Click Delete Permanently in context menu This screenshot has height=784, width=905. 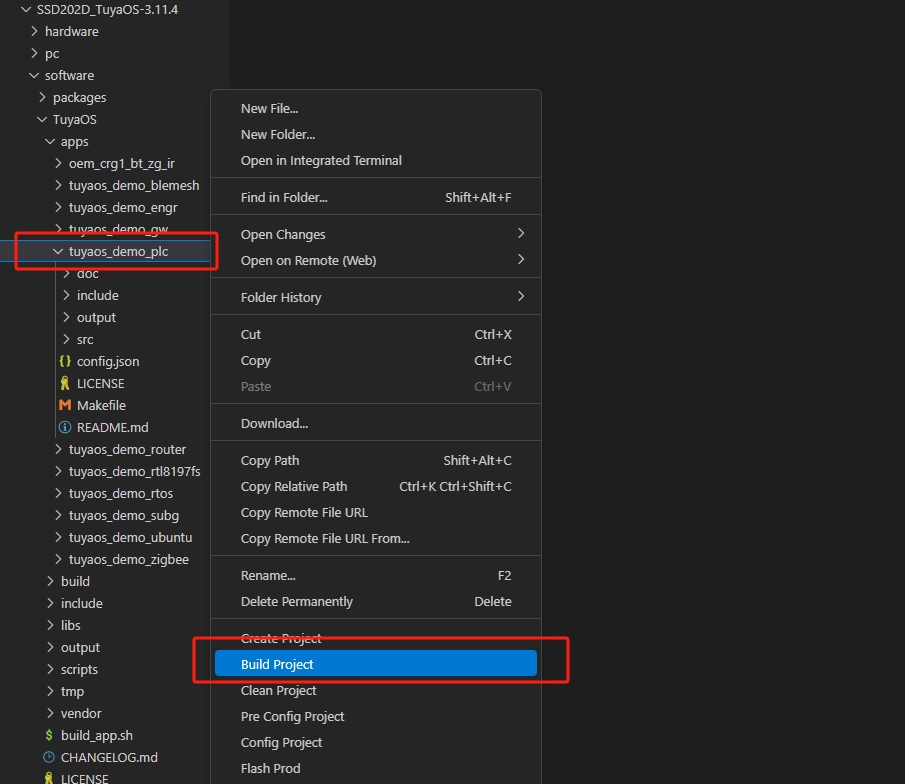click(x=296, y=601)
